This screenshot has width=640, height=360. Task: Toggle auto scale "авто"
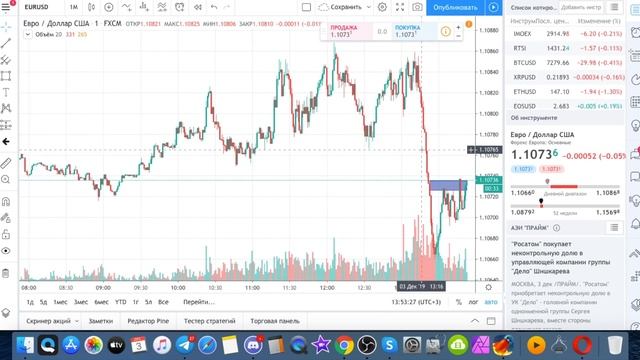tap(491, 302)
